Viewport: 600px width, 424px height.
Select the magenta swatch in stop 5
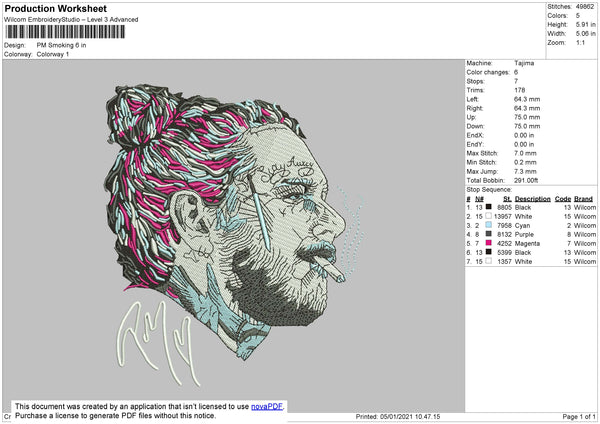click(x=488, y=243)
